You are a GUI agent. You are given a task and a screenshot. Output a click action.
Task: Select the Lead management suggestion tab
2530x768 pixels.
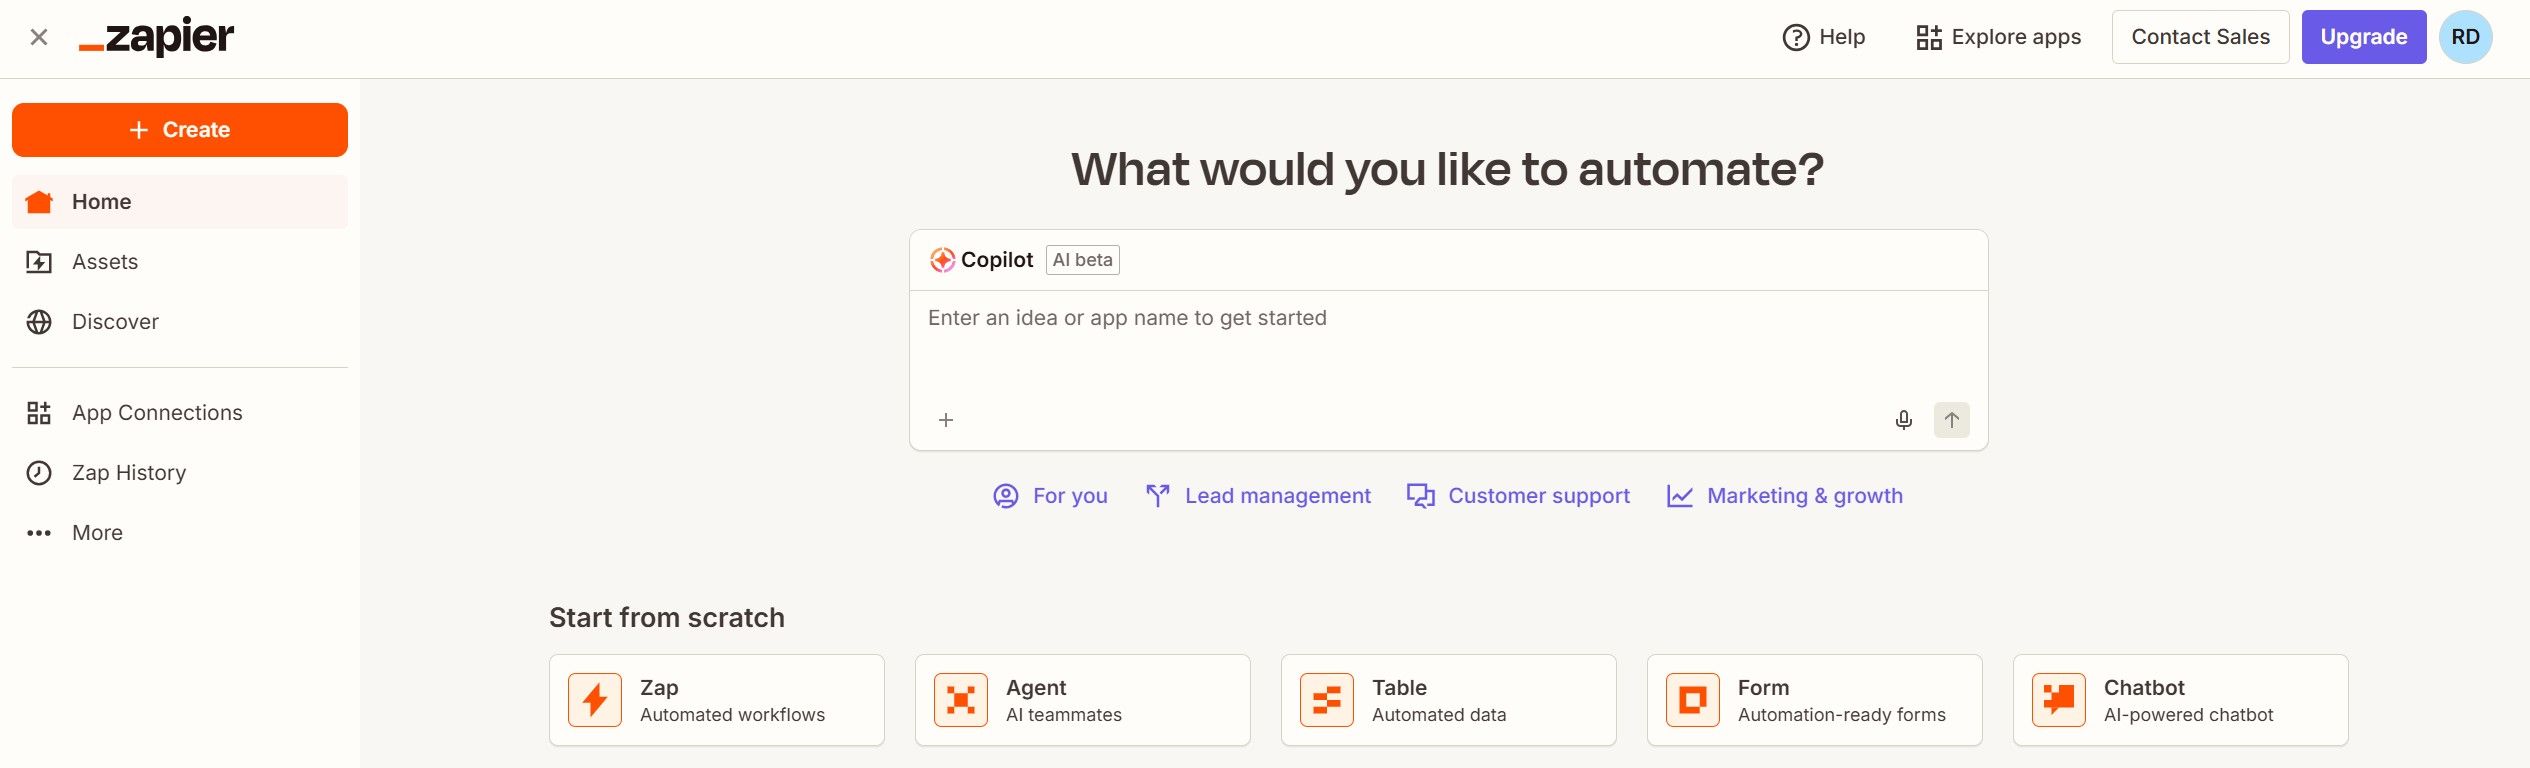1258,496
